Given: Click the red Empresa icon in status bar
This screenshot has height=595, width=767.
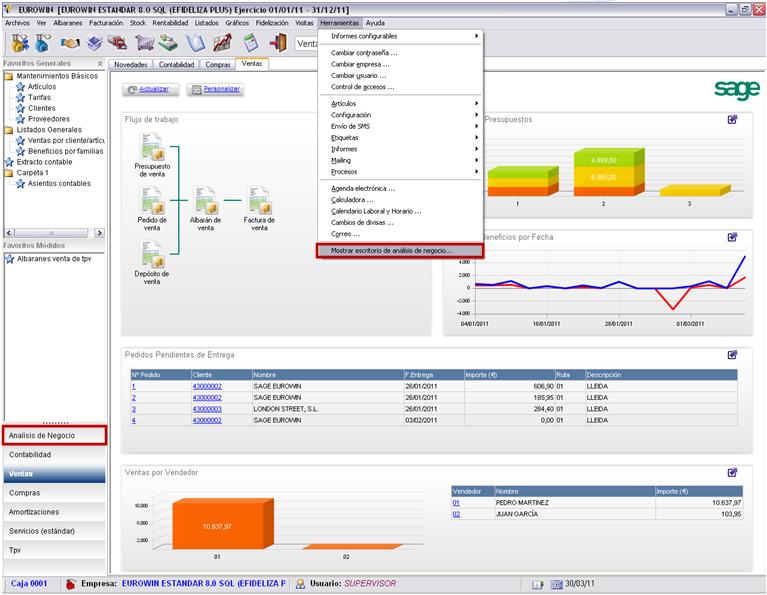Looking at the screenshot, I should (x=71, y=584).
